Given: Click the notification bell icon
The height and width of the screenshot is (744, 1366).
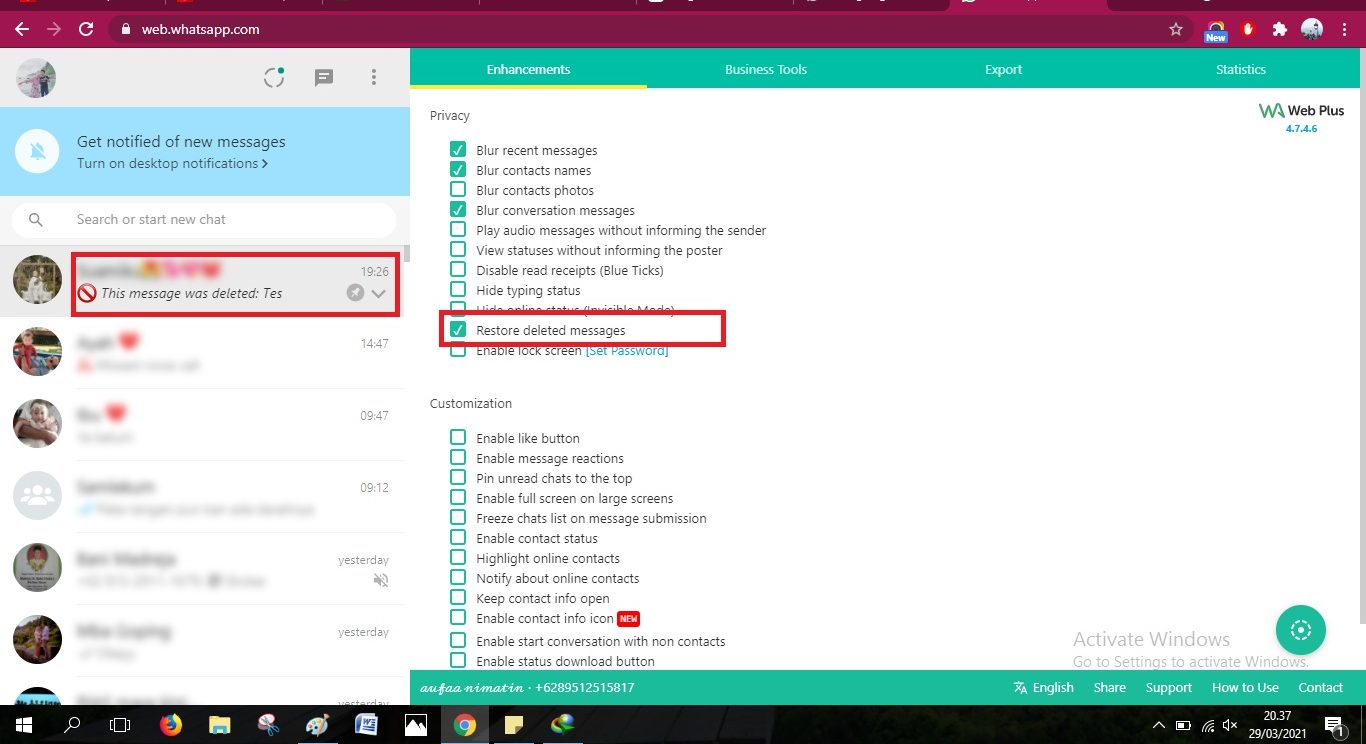Looking at the screenshot, I should click(x=36, y=151).
